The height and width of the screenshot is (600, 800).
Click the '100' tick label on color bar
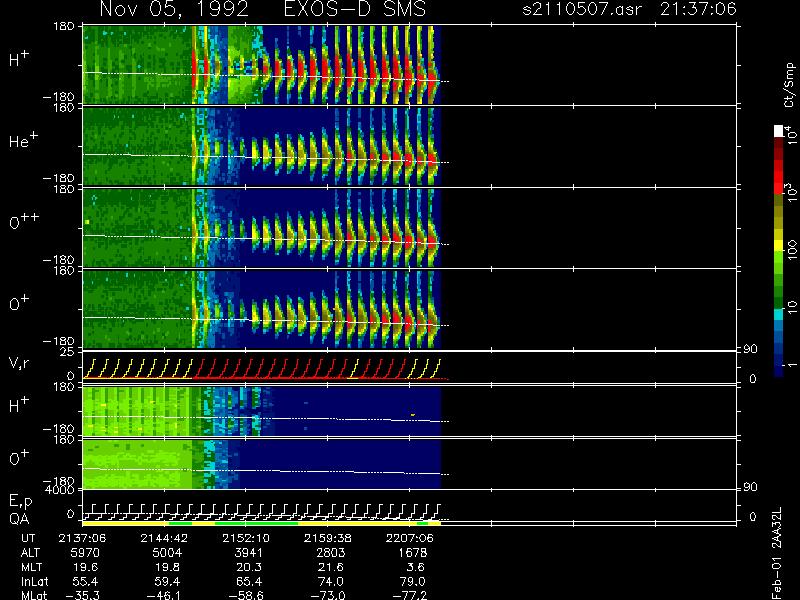pos(791,250)
